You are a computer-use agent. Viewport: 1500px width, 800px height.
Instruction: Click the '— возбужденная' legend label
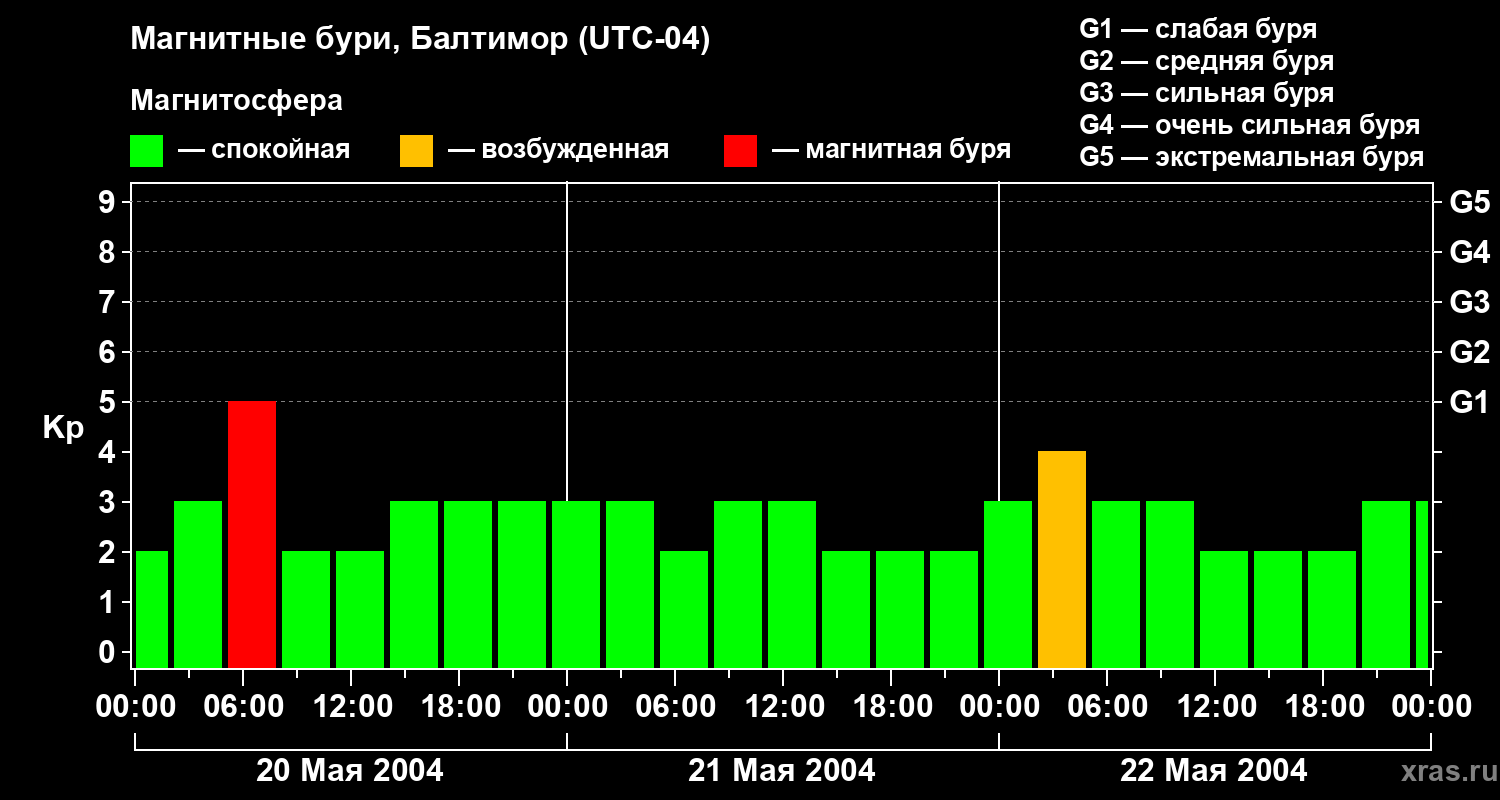pyautogui.click(x=558, y=150)
